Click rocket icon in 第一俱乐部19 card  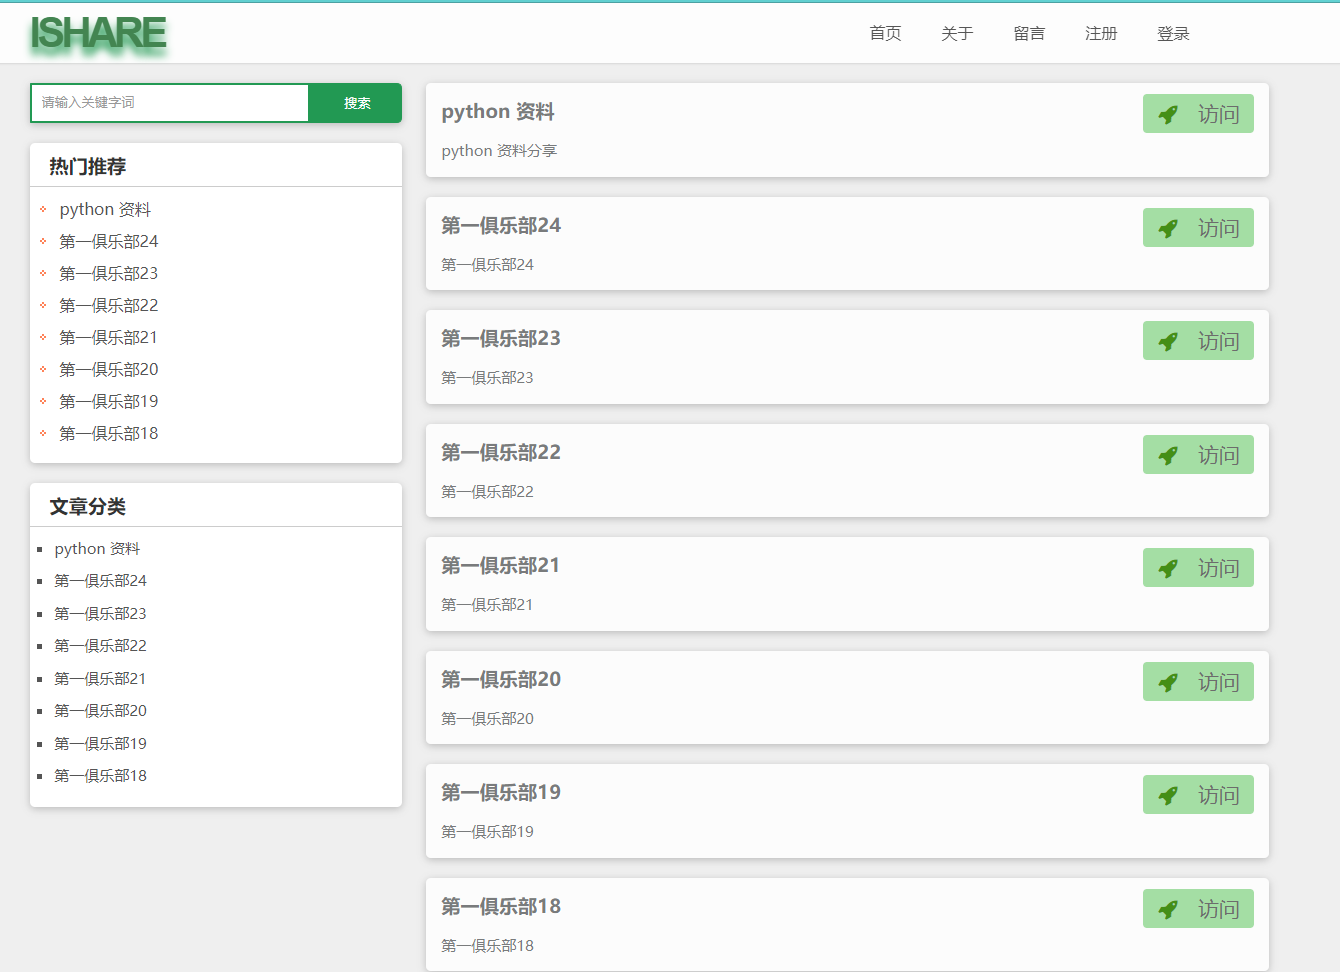[x=1168, y=796]
